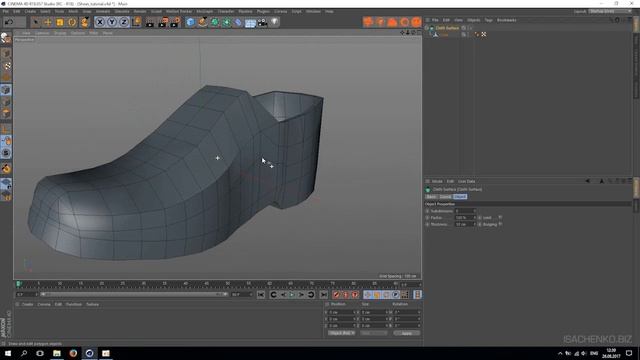
Task: Toggle the Limit checkbox
Action: pos(500,218)
